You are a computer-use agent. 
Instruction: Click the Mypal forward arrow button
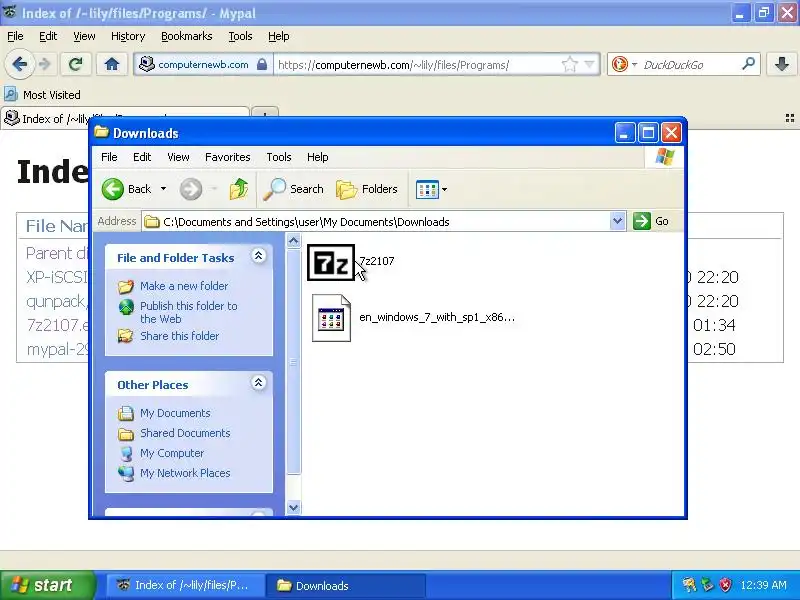pyautogui.click(x=45, y=64)
